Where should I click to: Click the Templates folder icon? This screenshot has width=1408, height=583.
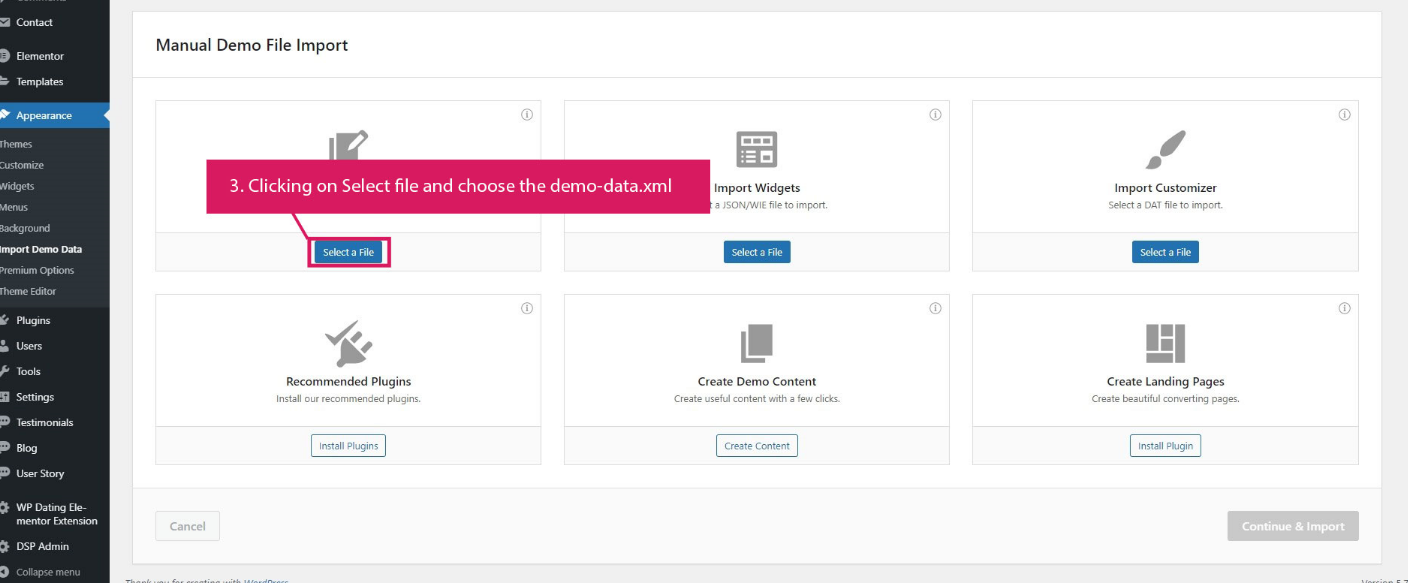4,82
